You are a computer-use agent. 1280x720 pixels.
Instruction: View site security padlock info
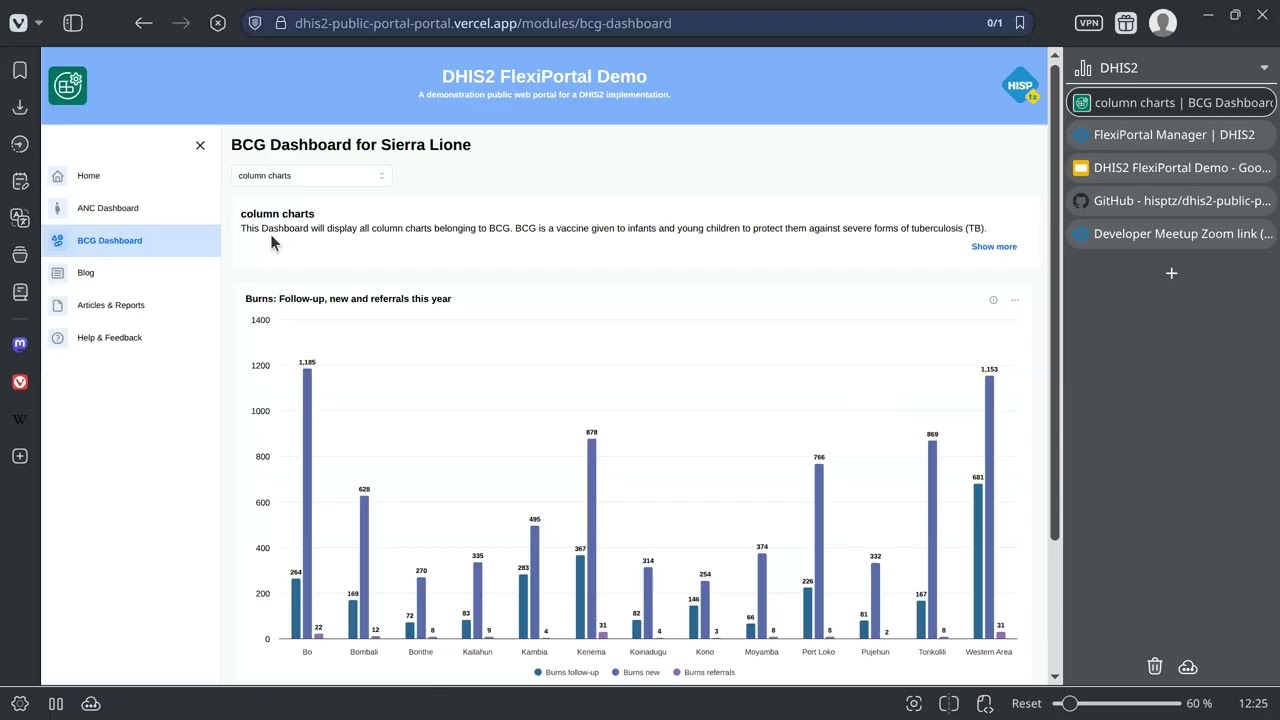(x=280, y=23)
